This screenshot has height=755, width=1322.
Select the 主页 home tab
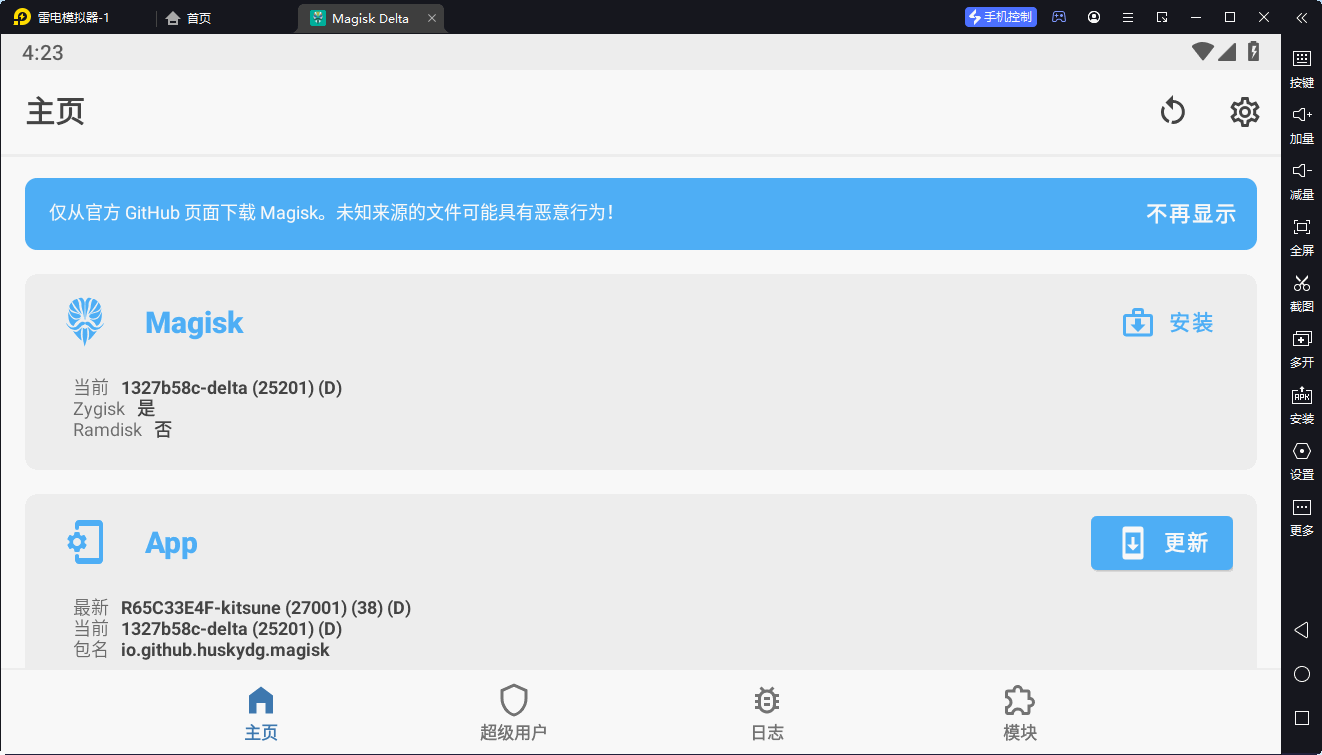261,712
